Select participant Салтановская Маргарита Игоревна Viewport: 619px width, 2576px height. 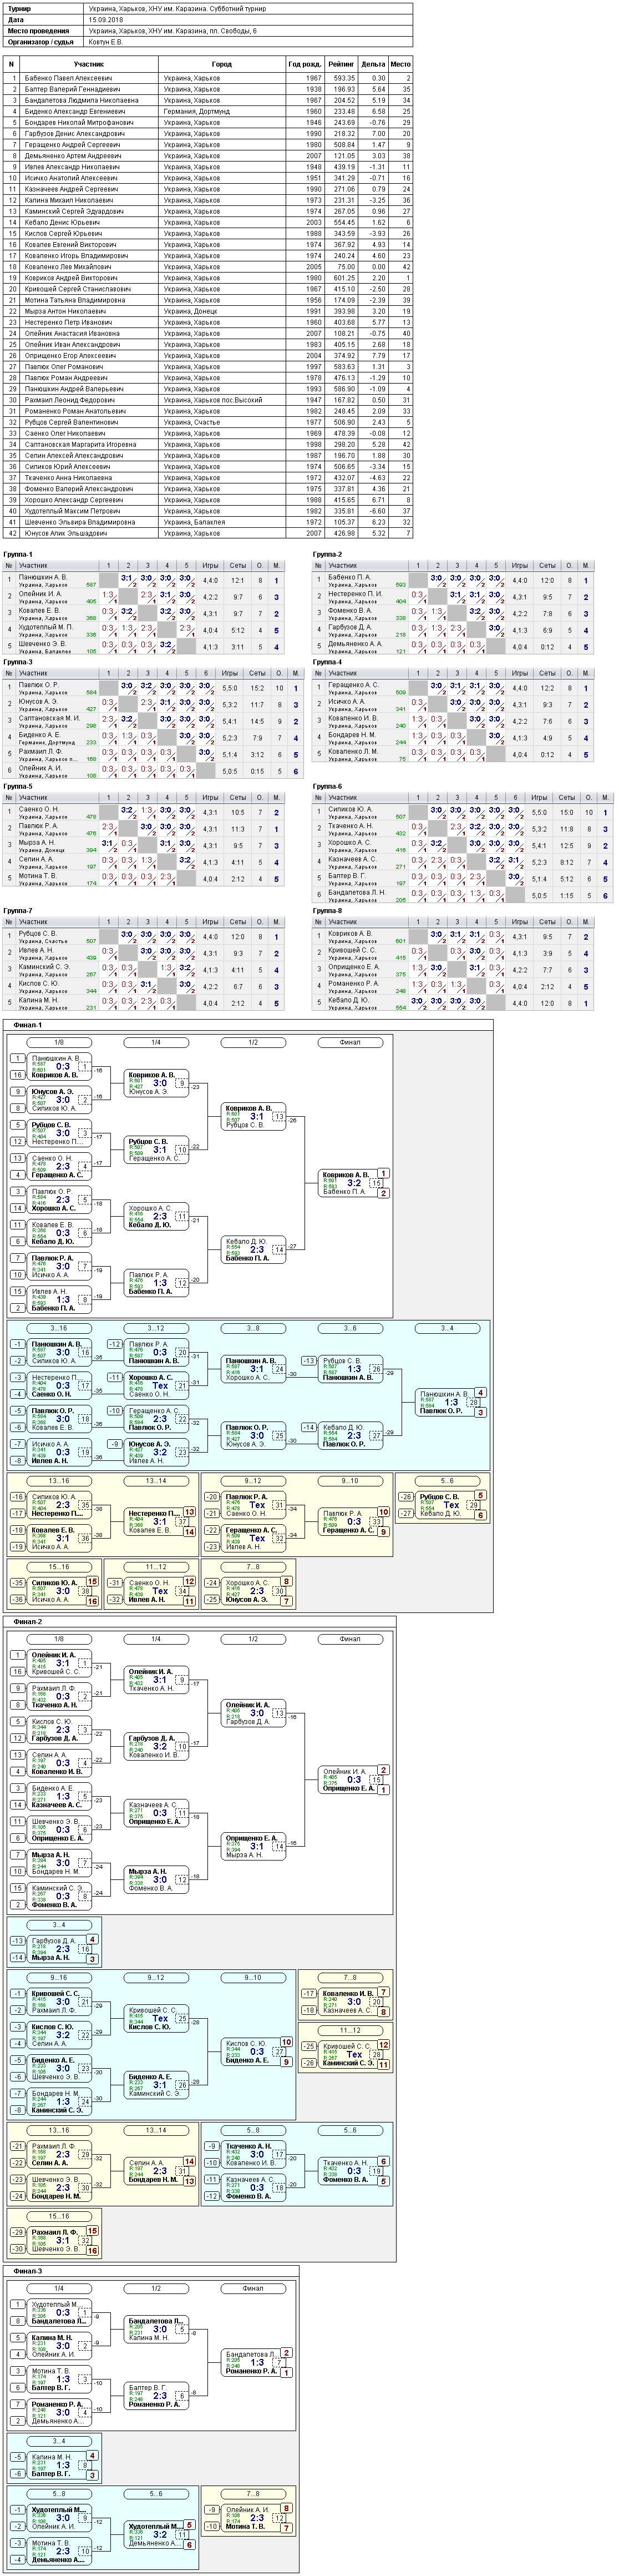pyautogui.click(x=80, y=444)
